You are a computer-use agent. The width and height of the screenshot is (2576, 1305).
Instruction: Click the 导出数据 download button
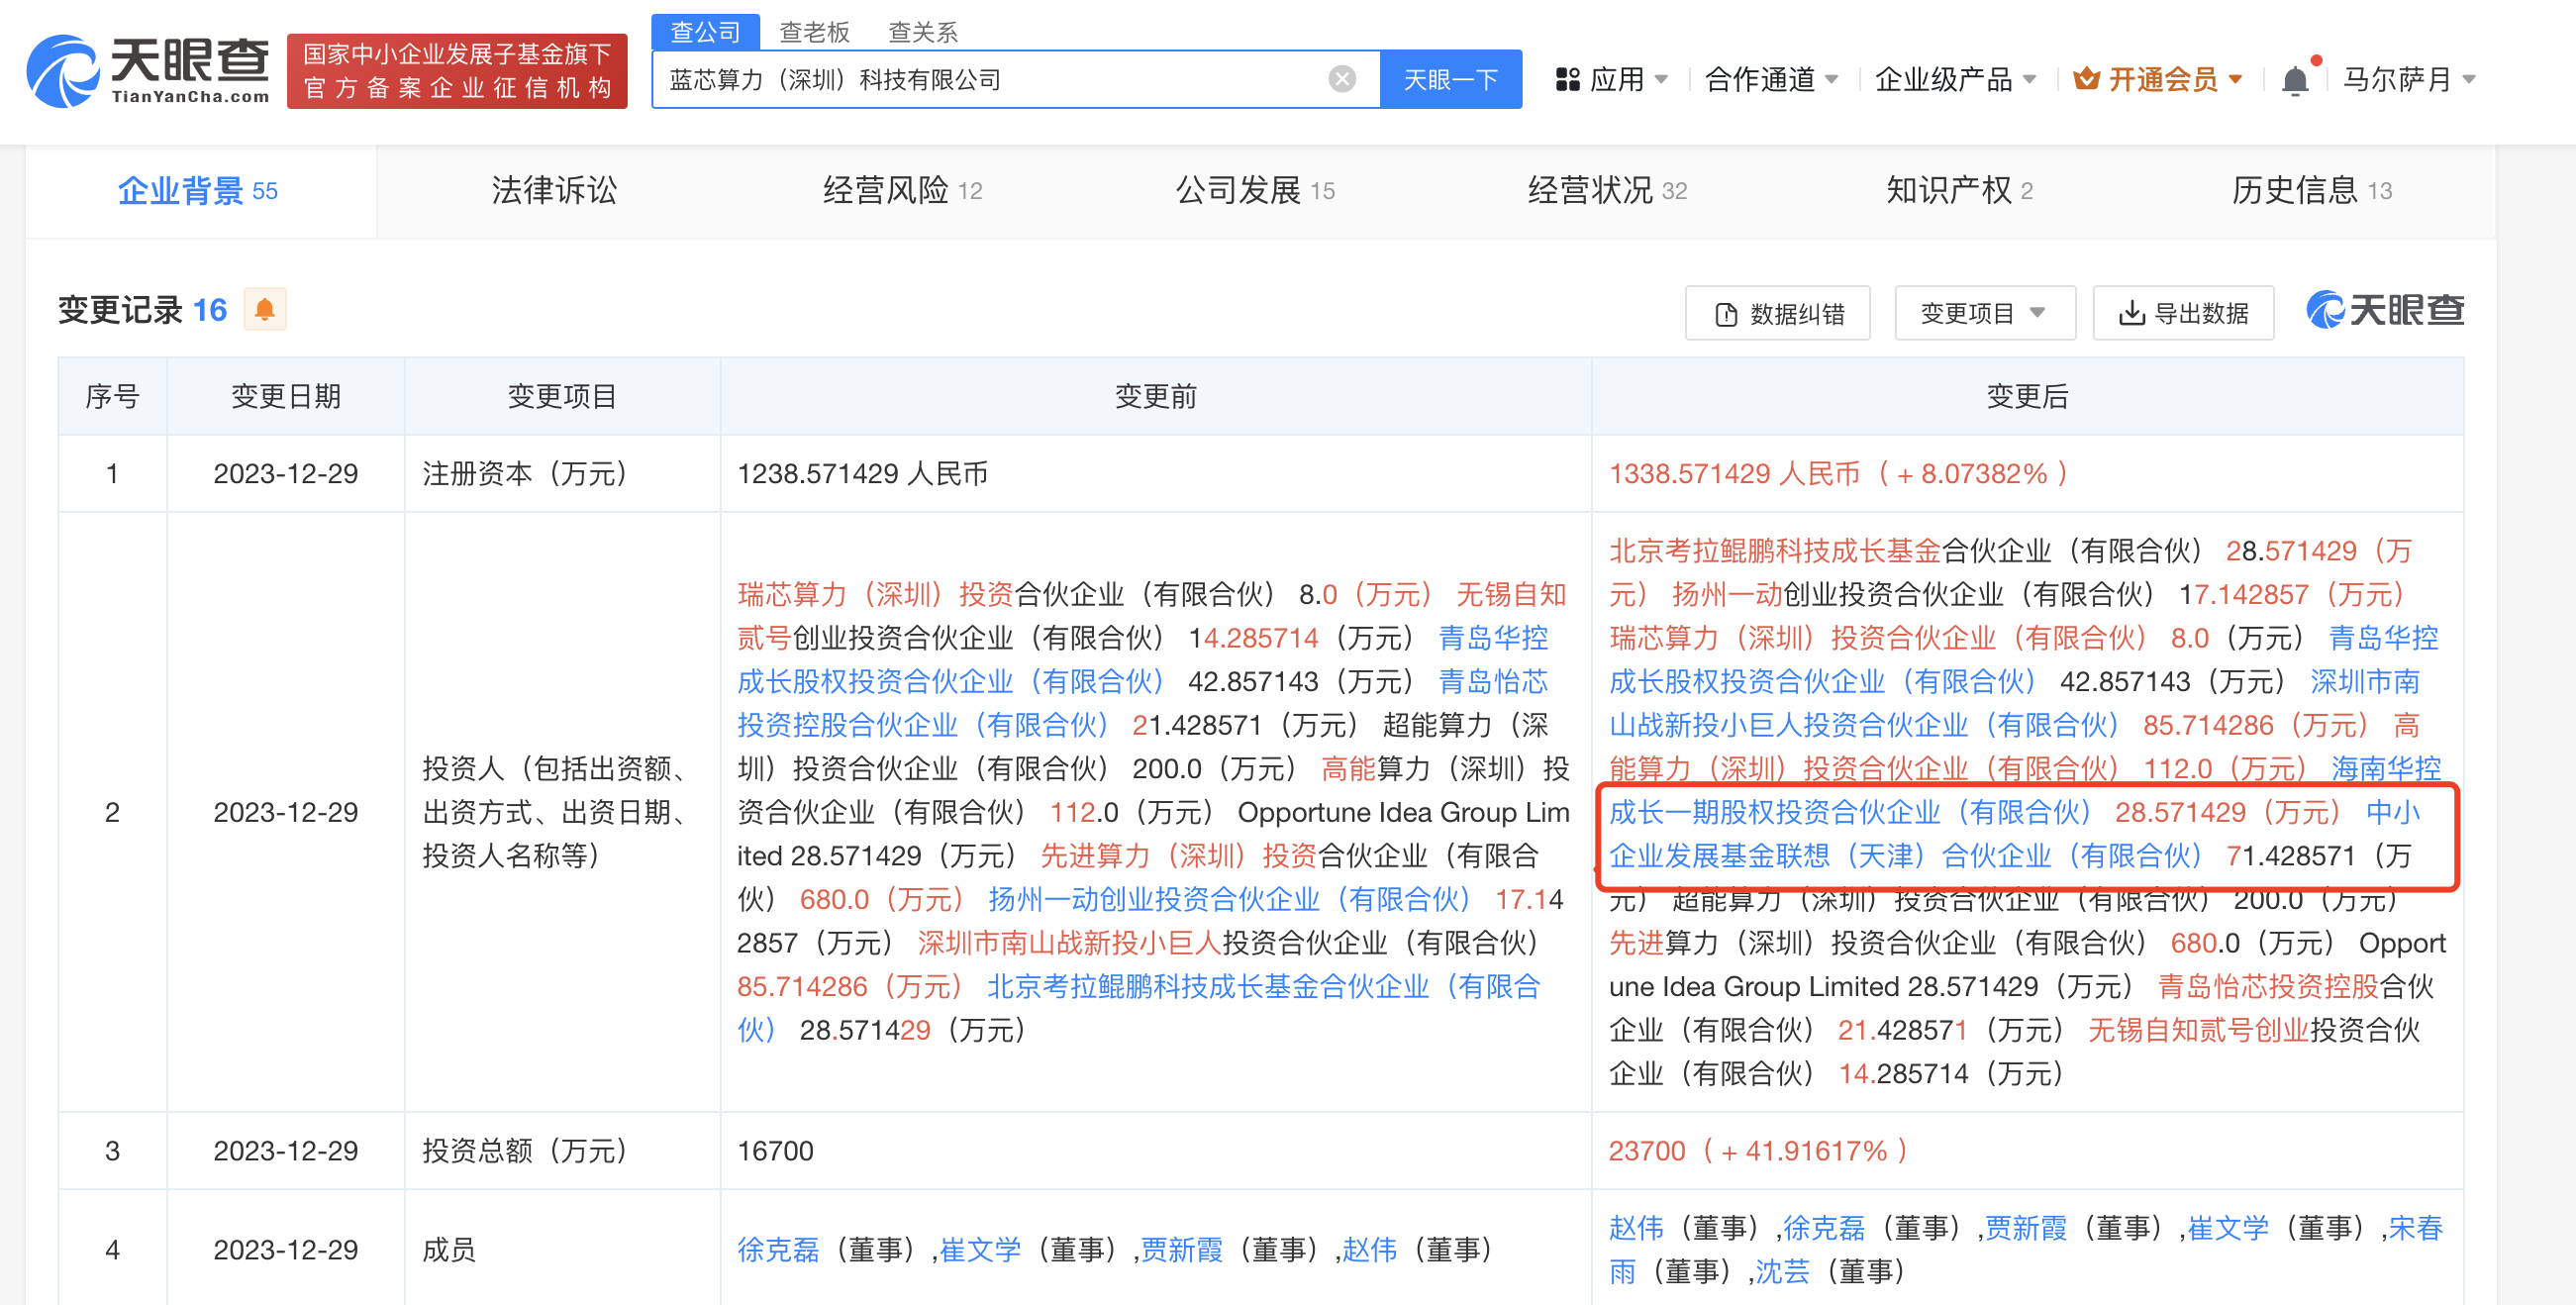[x=2183, y=314]
